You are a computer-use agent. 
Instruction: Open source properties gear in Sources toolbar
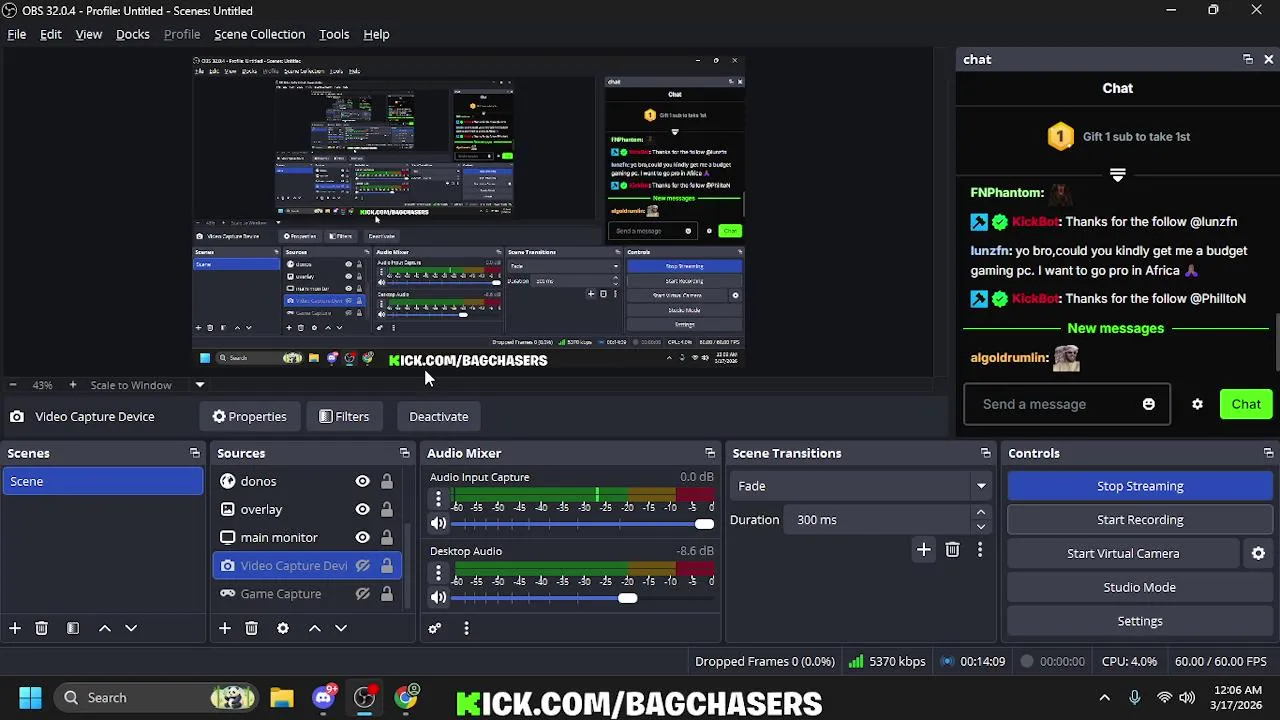coord(283,628)
